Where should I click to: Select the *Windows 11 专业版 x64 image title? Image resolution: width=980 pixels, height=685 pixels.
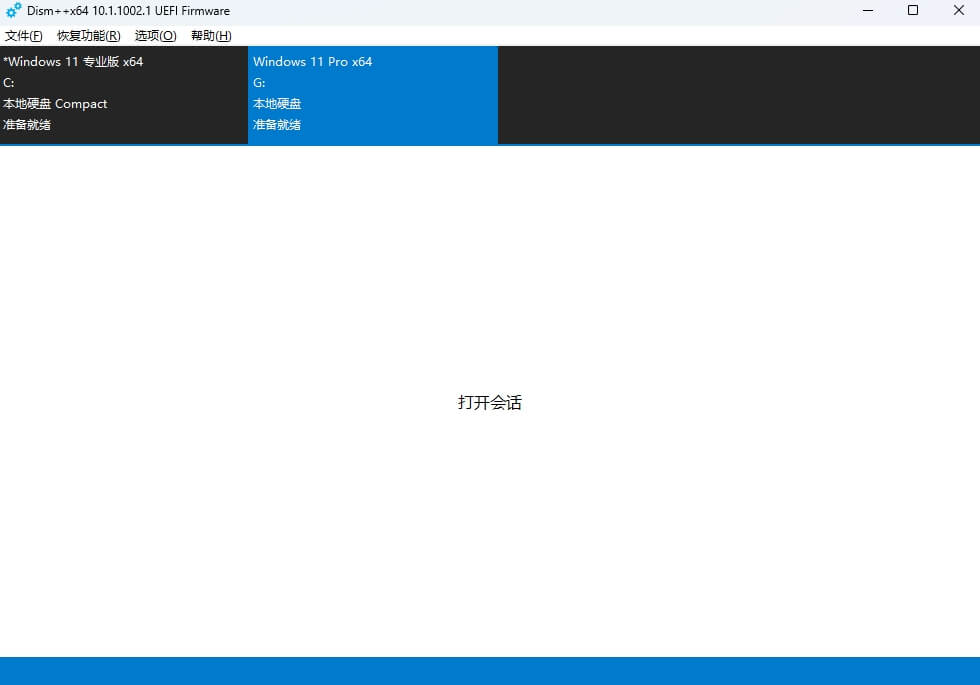[x=73, y=62]
